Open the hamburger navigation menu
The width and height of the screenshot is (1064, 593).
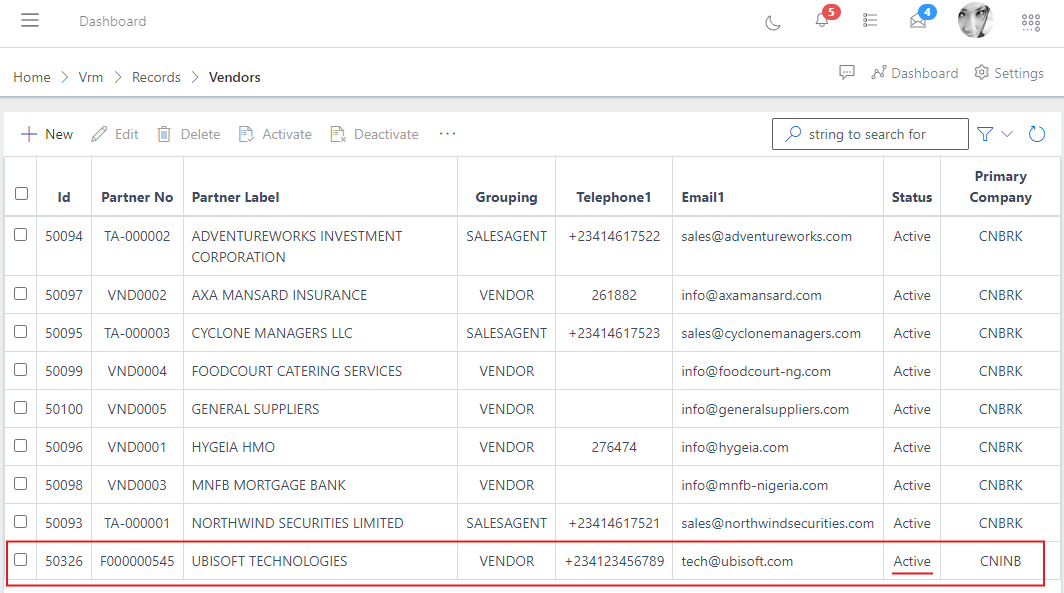click(29, 21)
